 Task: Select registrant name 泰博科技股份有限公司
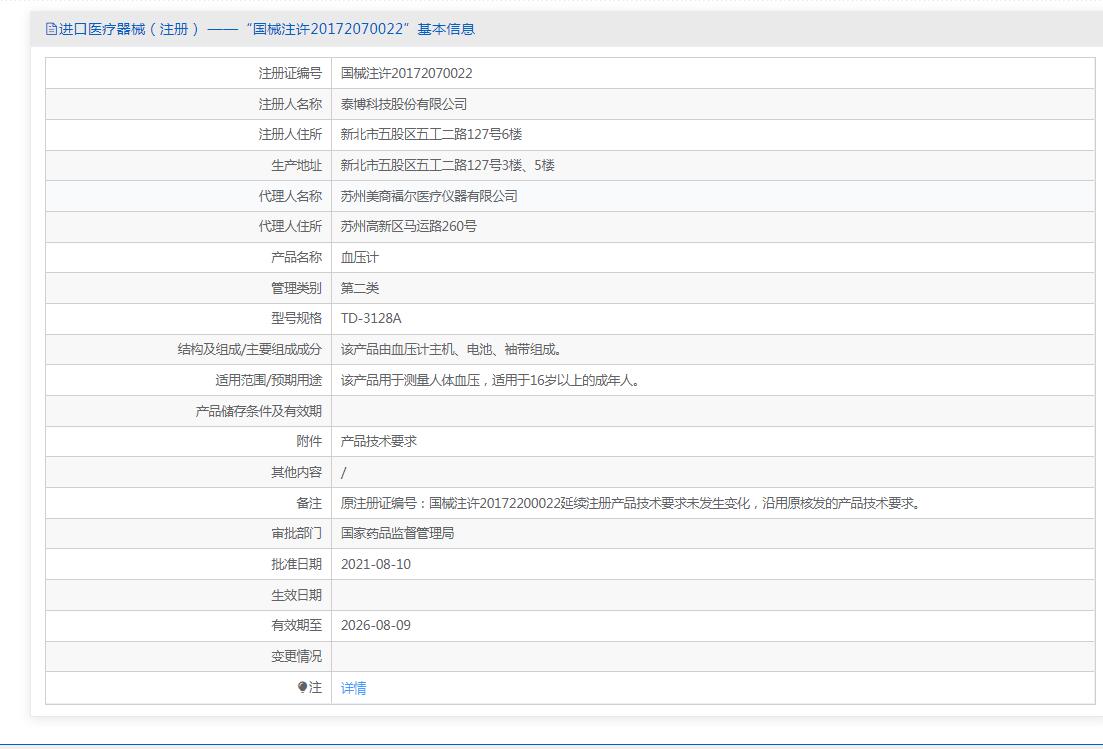click(x=404, y=104)
